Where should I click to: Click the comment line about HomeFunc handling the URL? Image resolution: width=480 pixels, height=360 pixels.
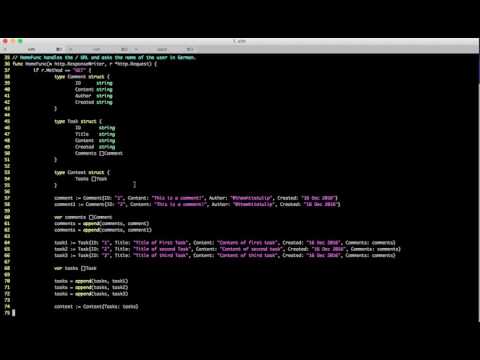104,57
